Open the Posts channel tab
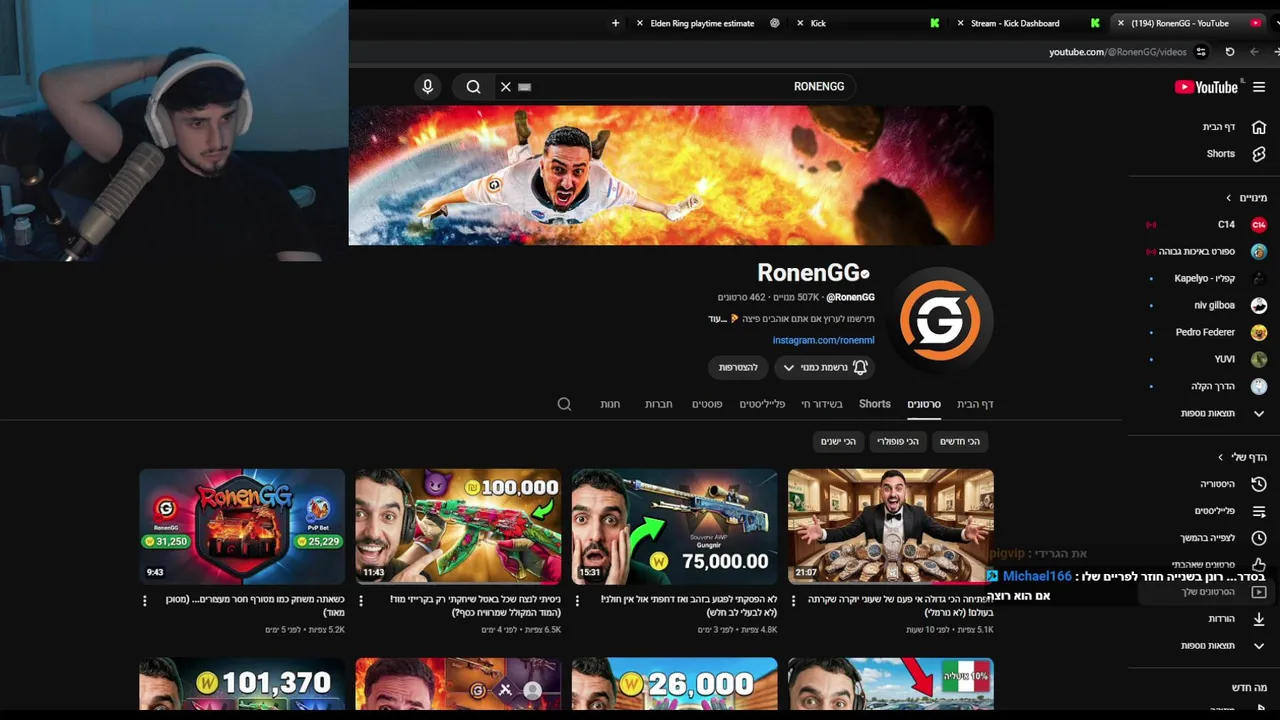1280x720 pixels. point(707,404)
